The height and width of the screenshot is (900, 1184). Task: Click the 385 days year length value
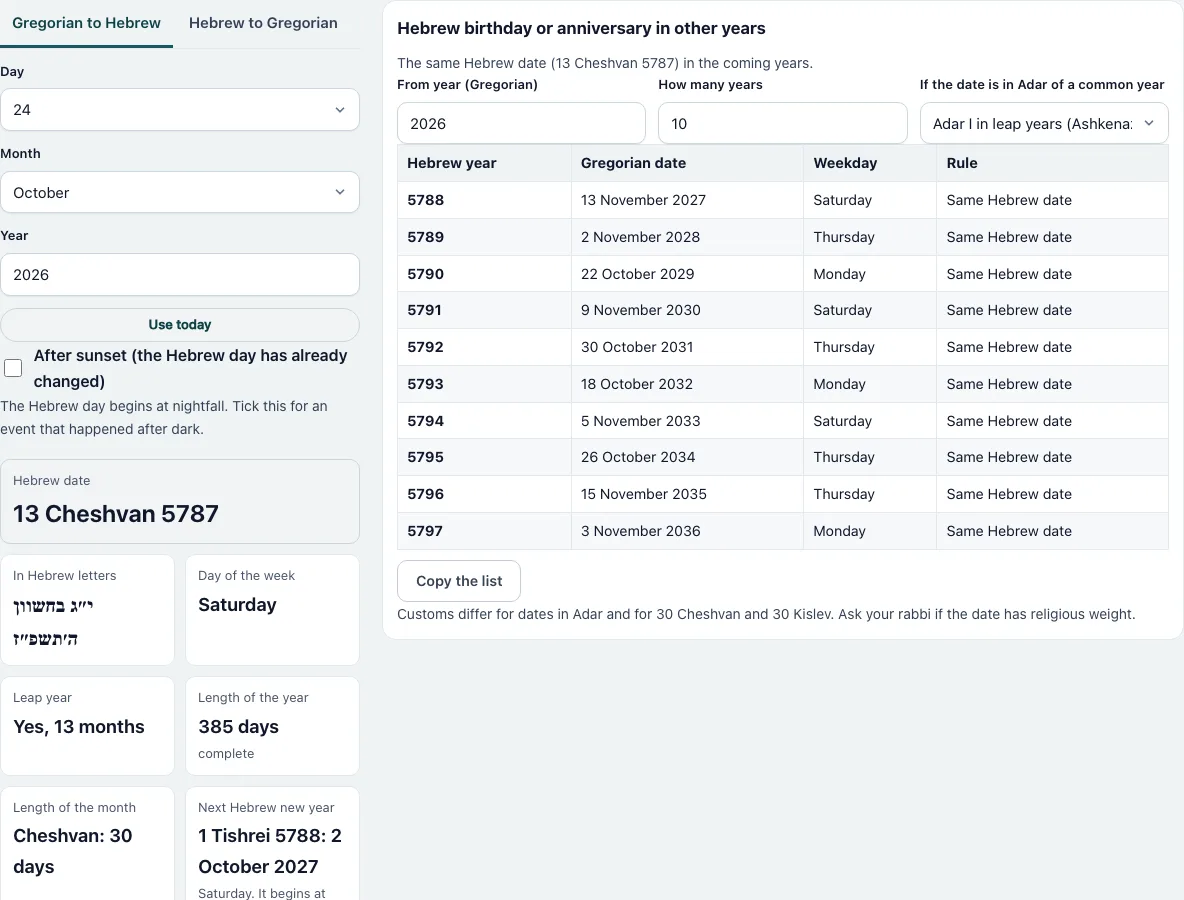239,726
